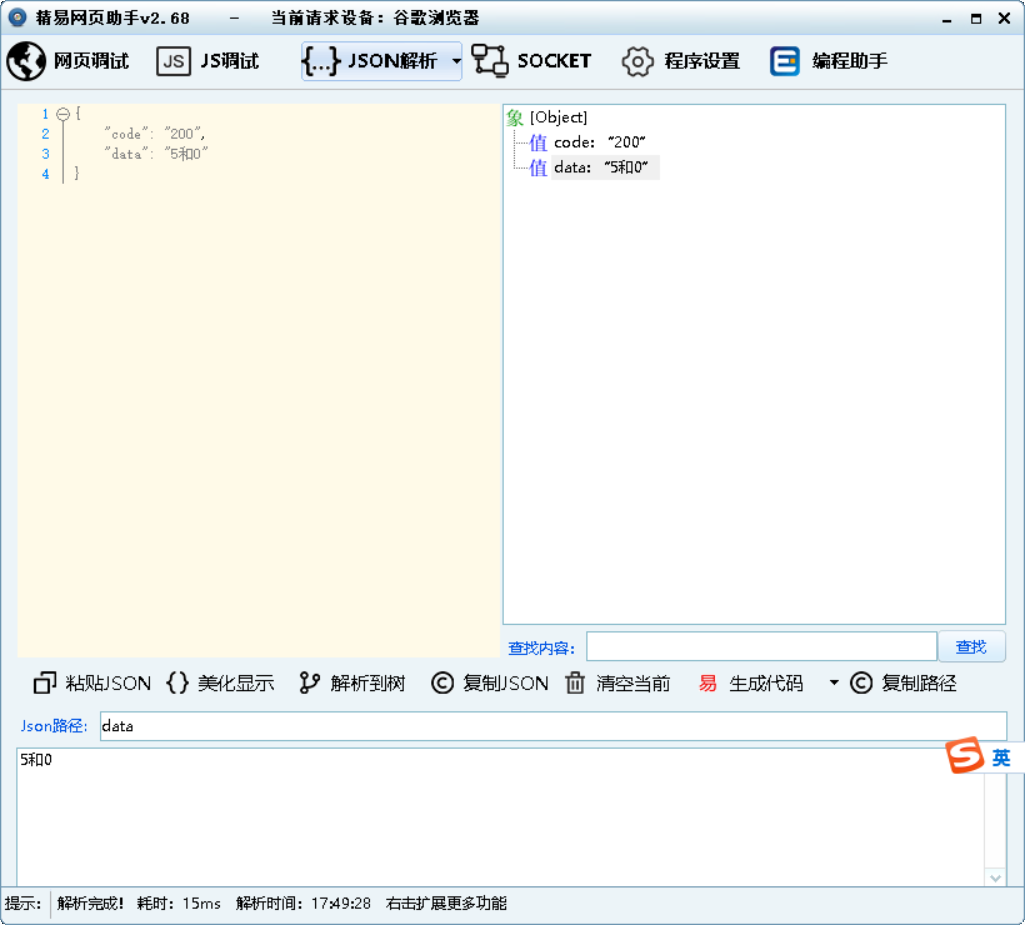Open the 网页调试 globe icon

click(x=27, y=61)
